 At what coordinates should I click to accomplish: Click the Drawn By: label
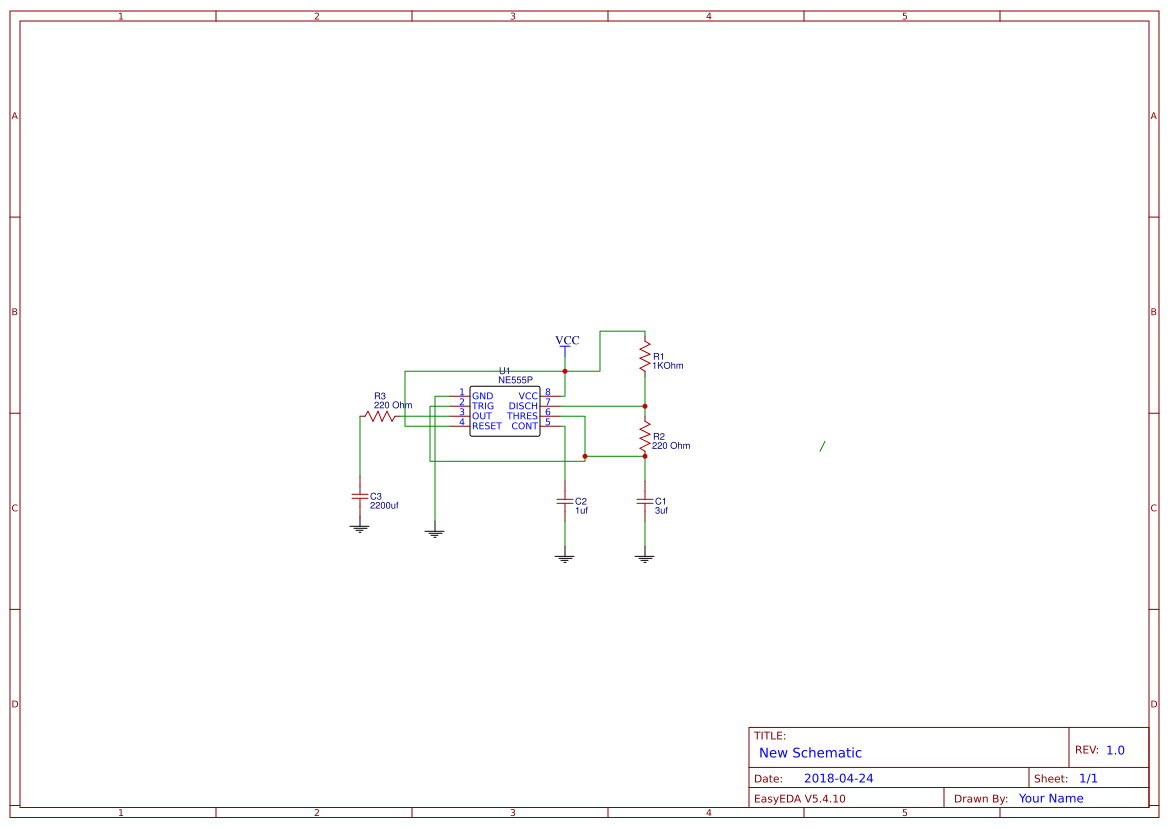981,799
